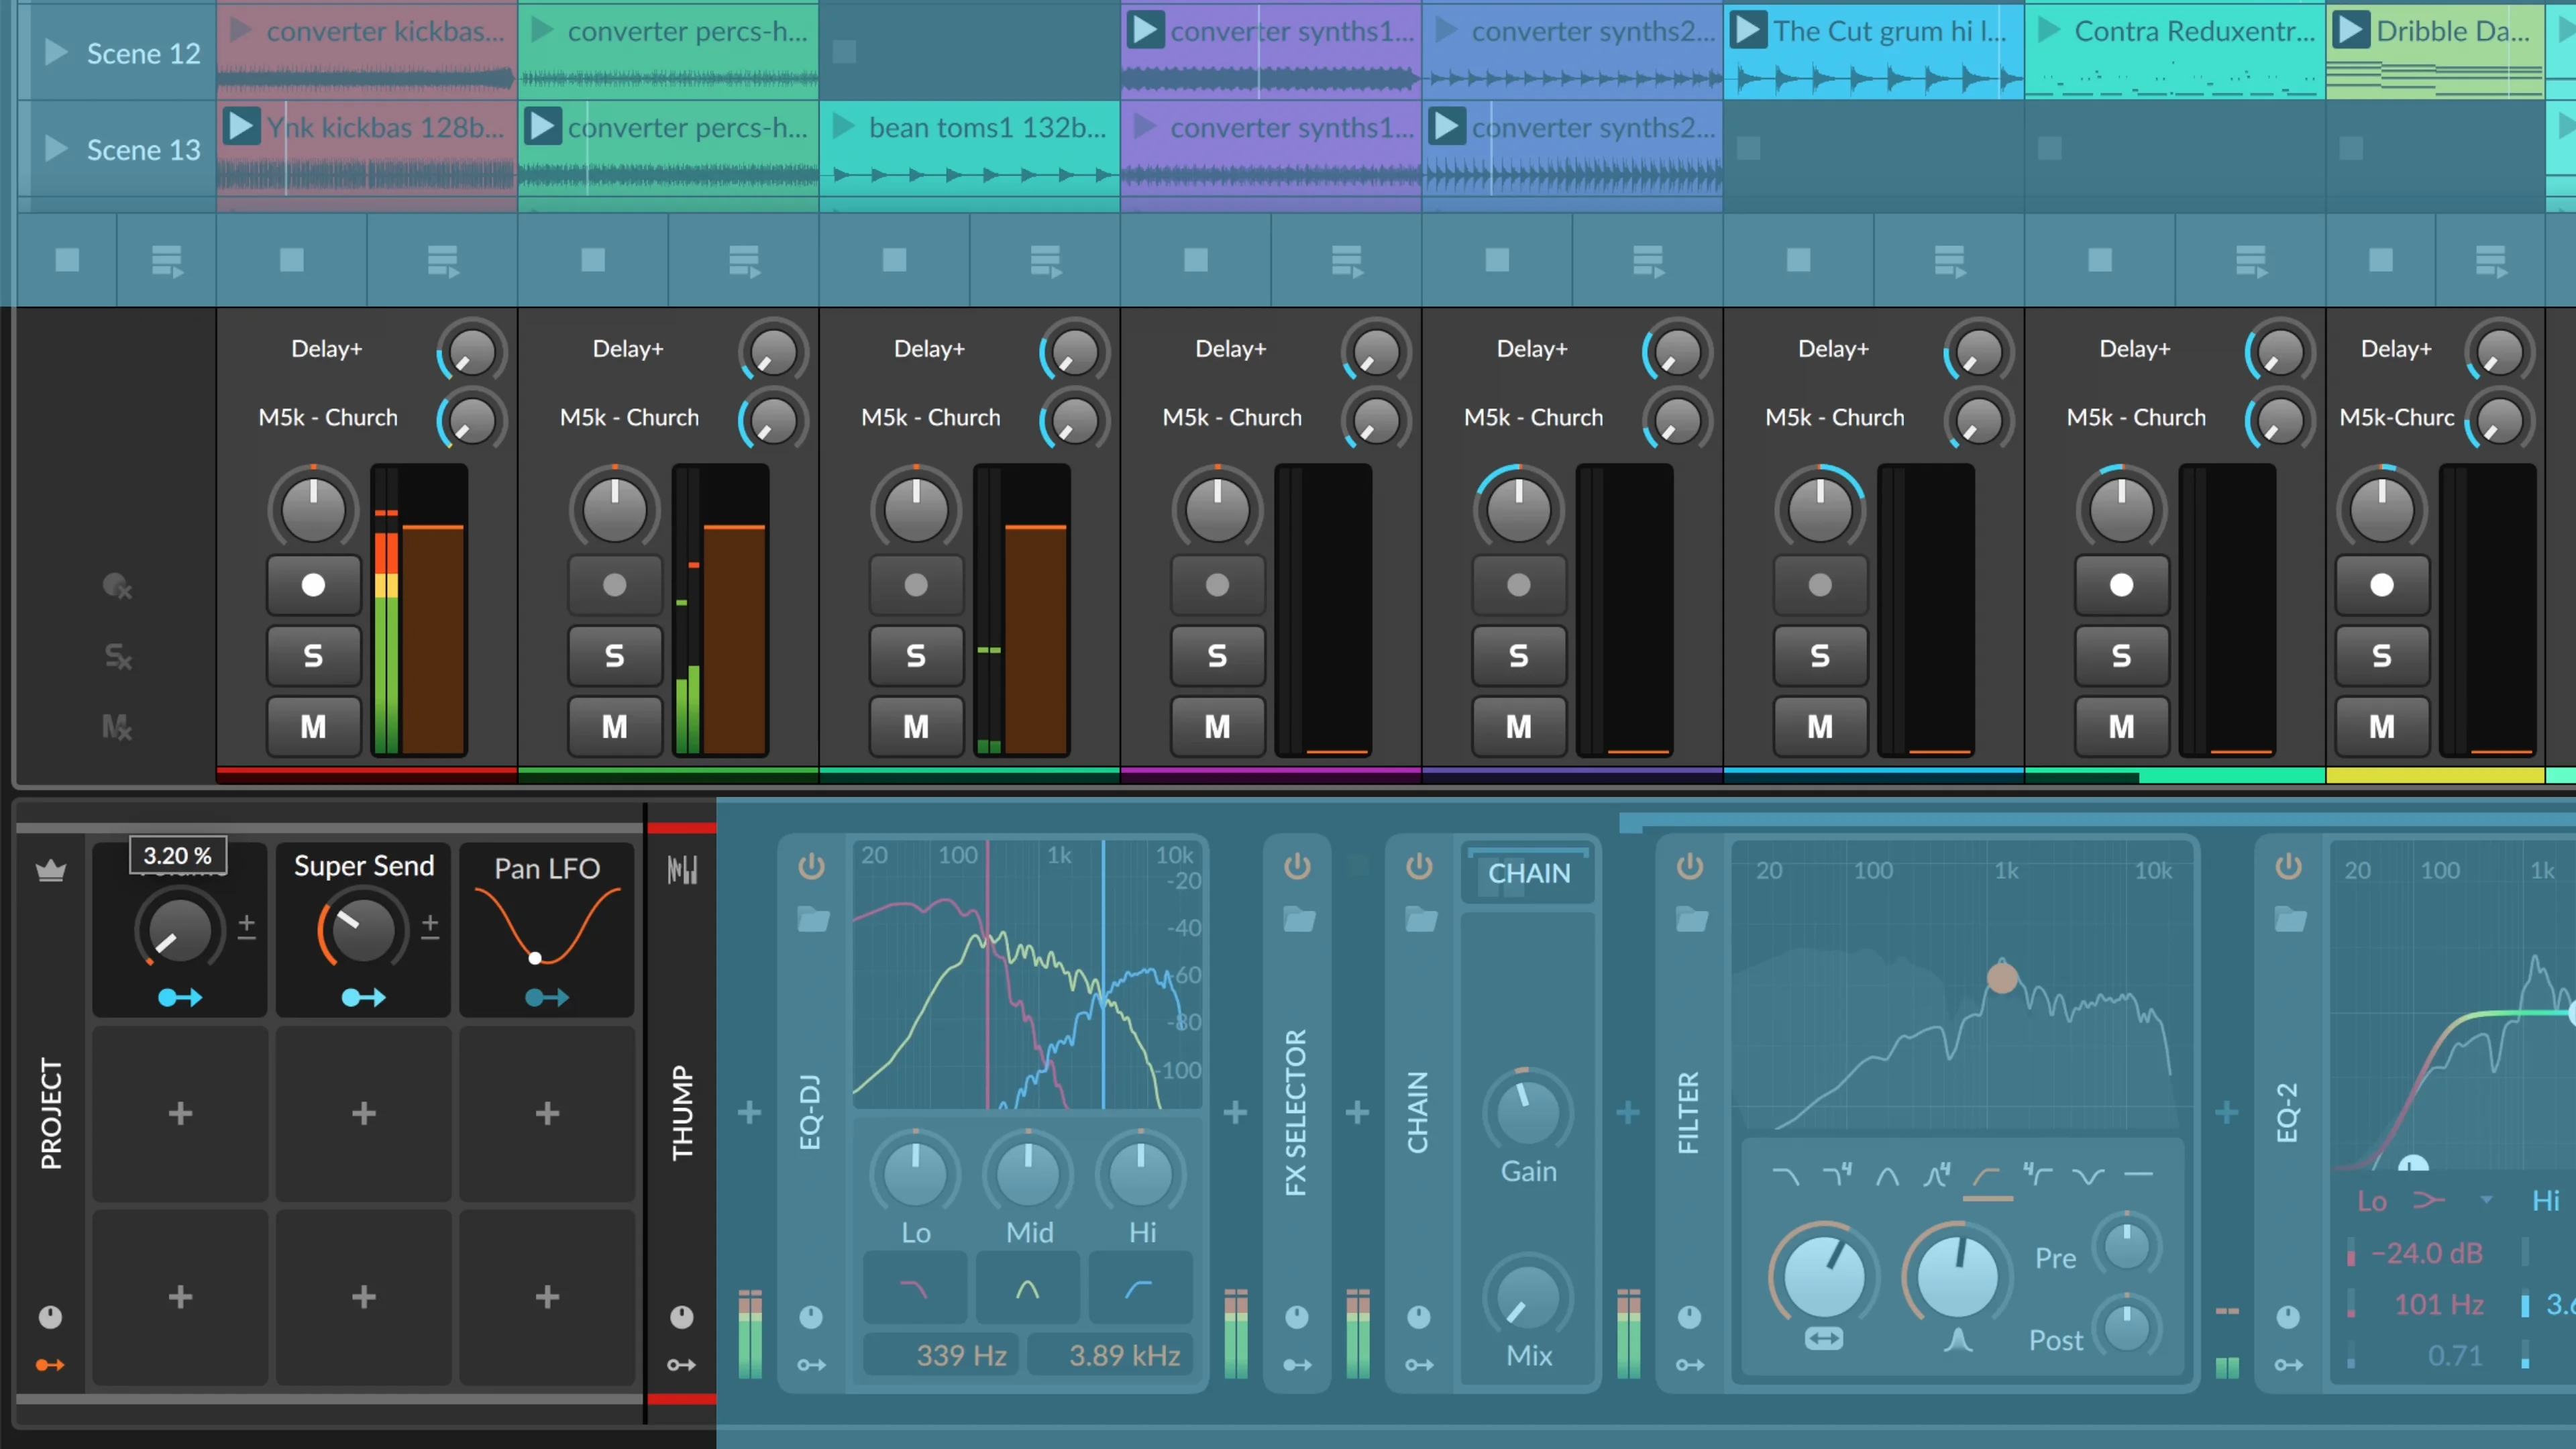Click the EQ-DJ device power button

pyautogui.click(x=811, y=866)
